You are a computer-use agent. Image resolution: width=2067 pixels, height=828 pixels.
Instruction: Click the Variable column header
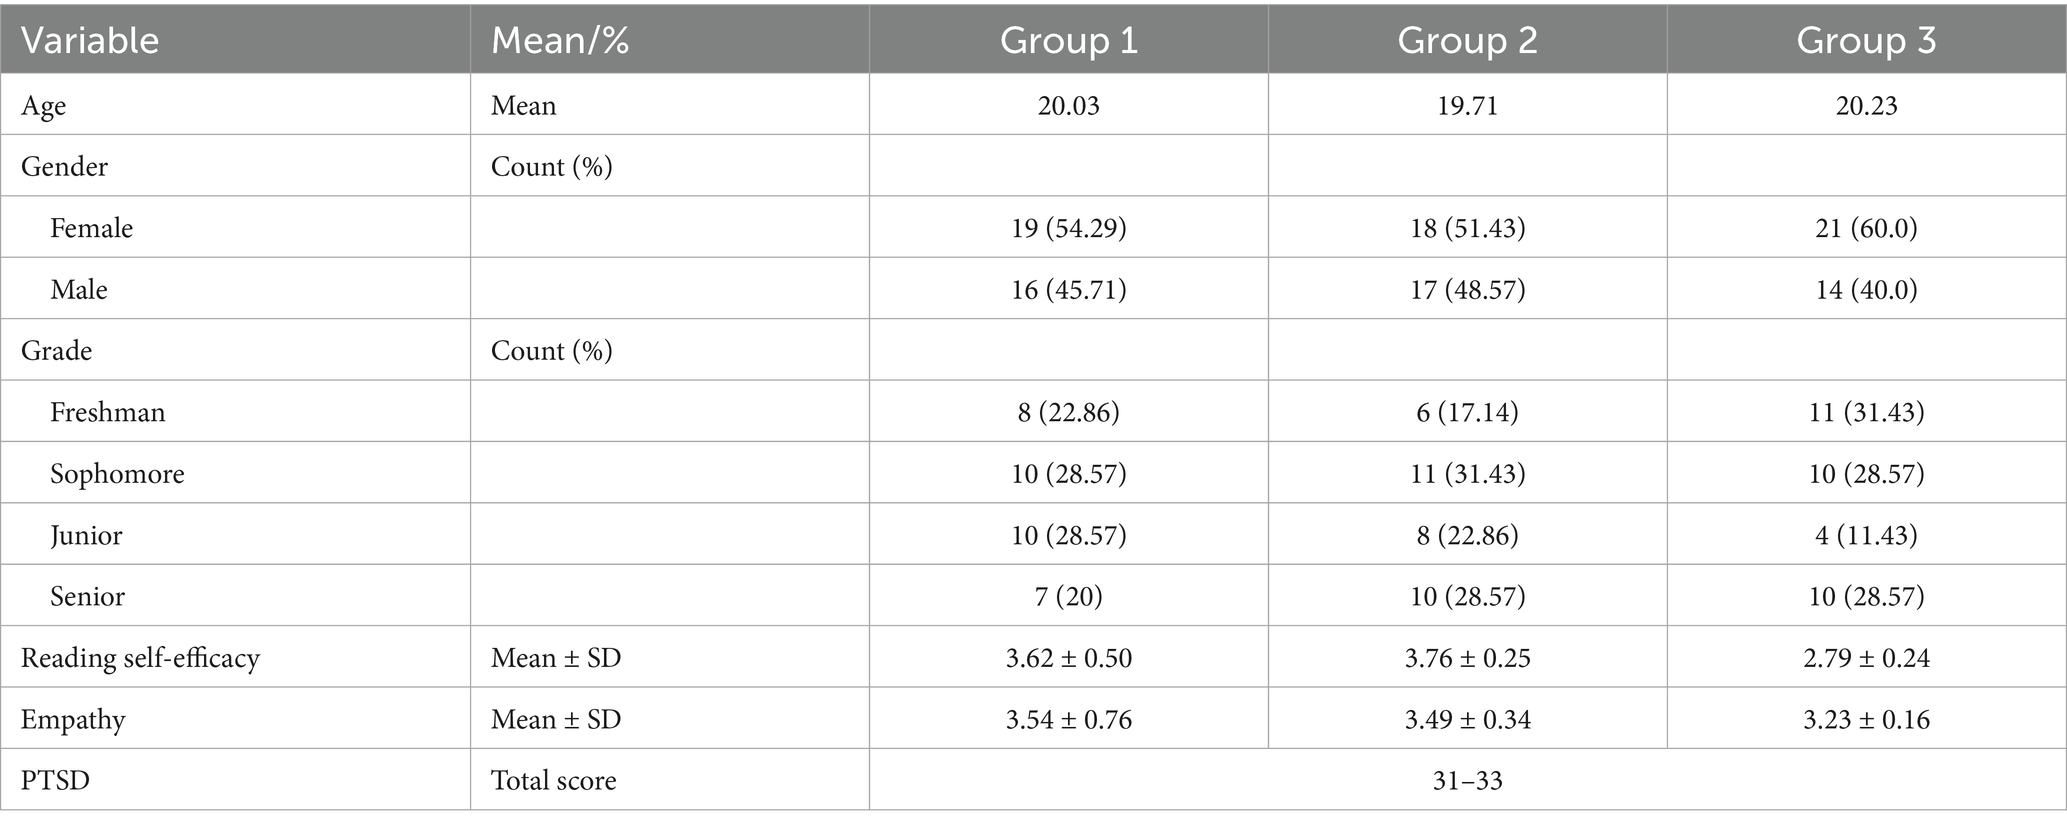pos(90,41)
